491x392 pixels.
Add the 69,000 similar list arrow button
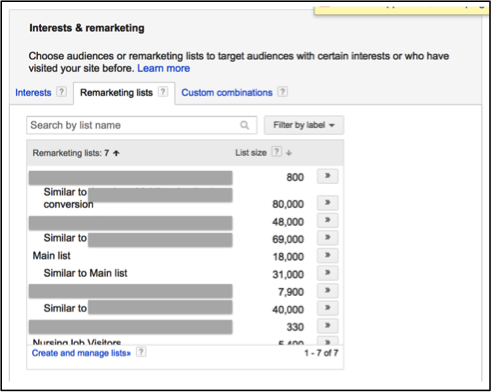(328, 238)
